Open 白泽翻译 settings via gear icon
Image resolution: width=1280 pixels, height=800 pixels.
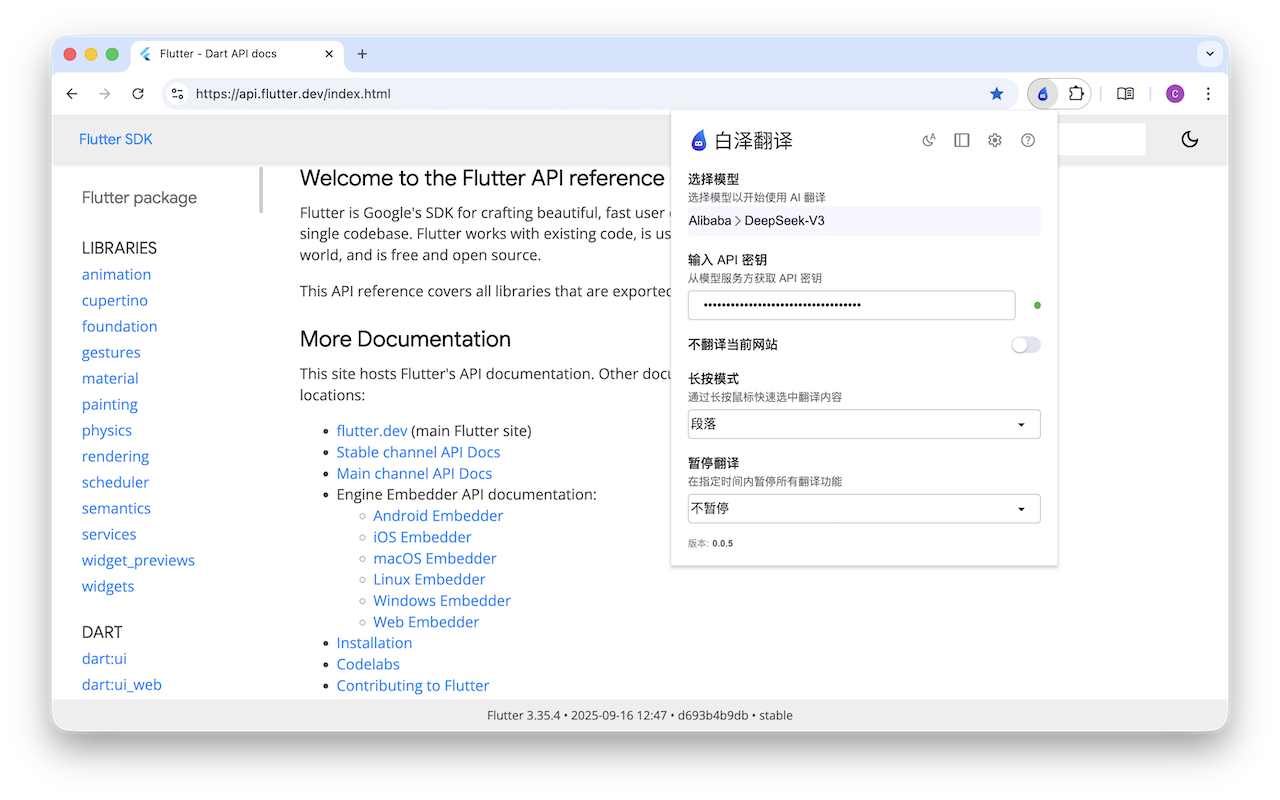(x=994, y=140)
